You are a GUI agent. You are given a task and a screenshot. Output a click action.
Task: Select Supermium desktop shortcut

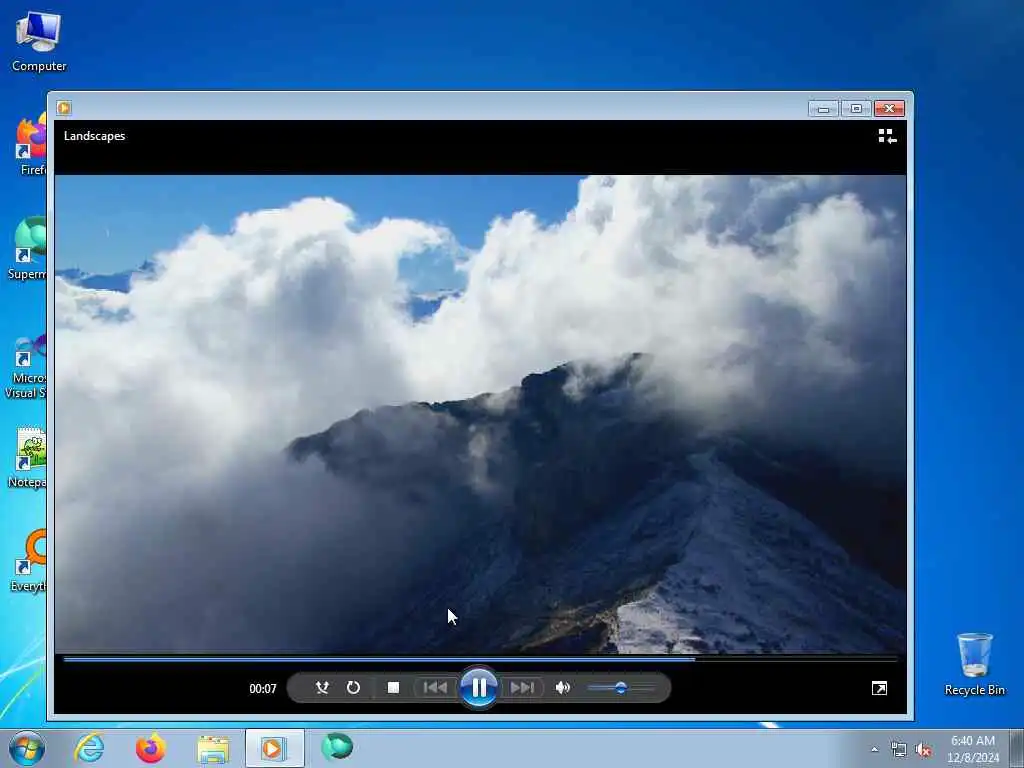[x=28, y=248]
